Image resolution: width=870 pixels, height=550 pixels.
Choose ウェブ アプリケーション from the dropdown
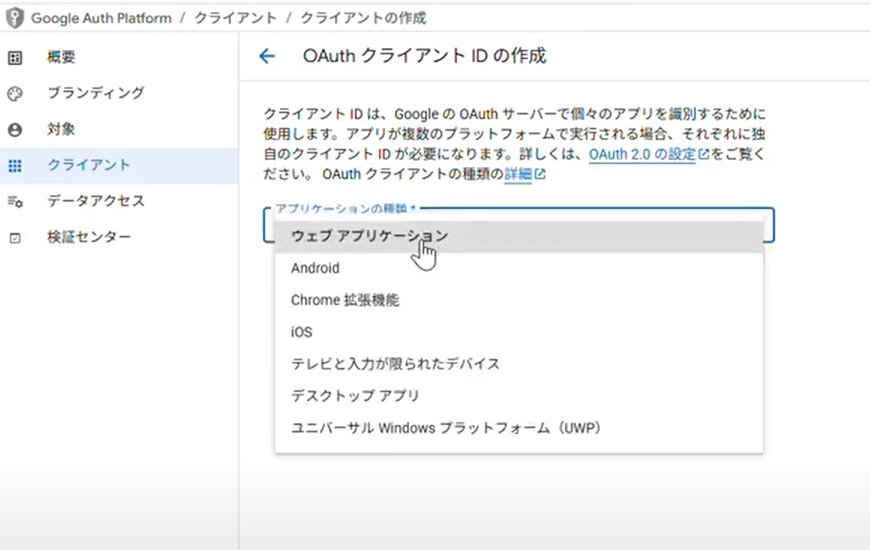point(519,236)
